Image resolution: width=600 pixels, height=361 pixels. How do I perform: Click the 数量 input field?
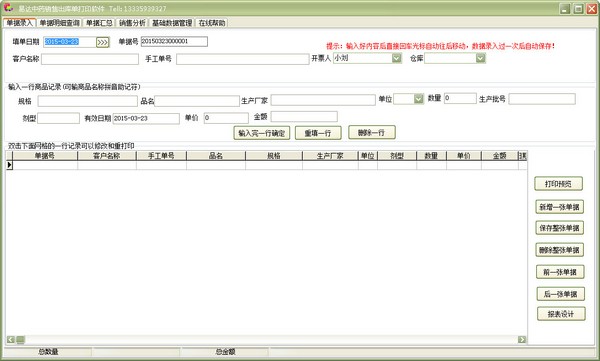pos(460,98)
